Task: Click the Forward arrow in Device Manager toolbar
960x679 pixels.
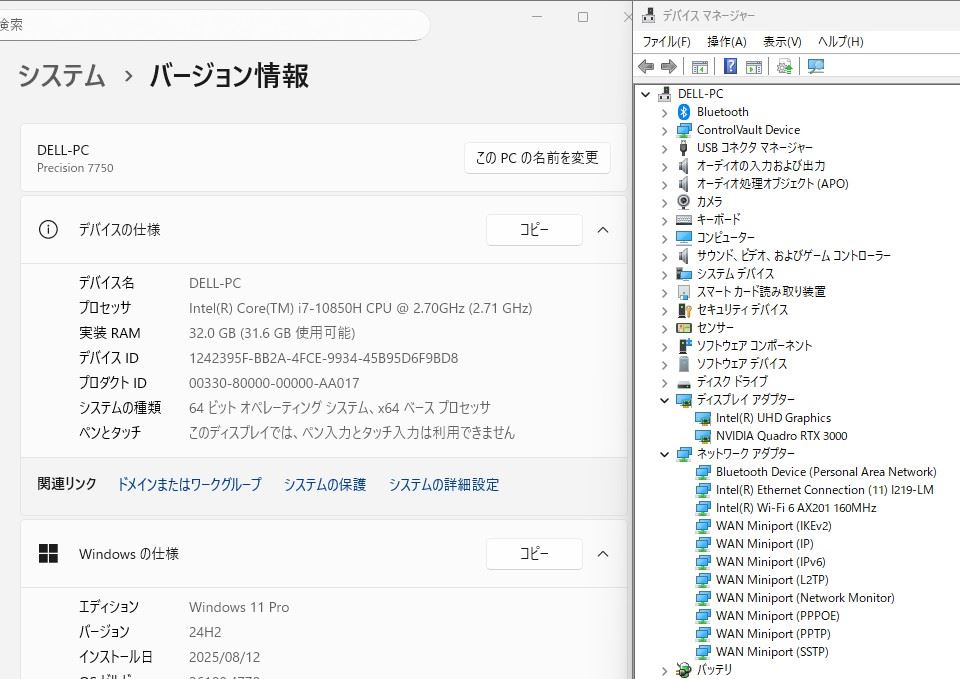Action: point(669,66)
